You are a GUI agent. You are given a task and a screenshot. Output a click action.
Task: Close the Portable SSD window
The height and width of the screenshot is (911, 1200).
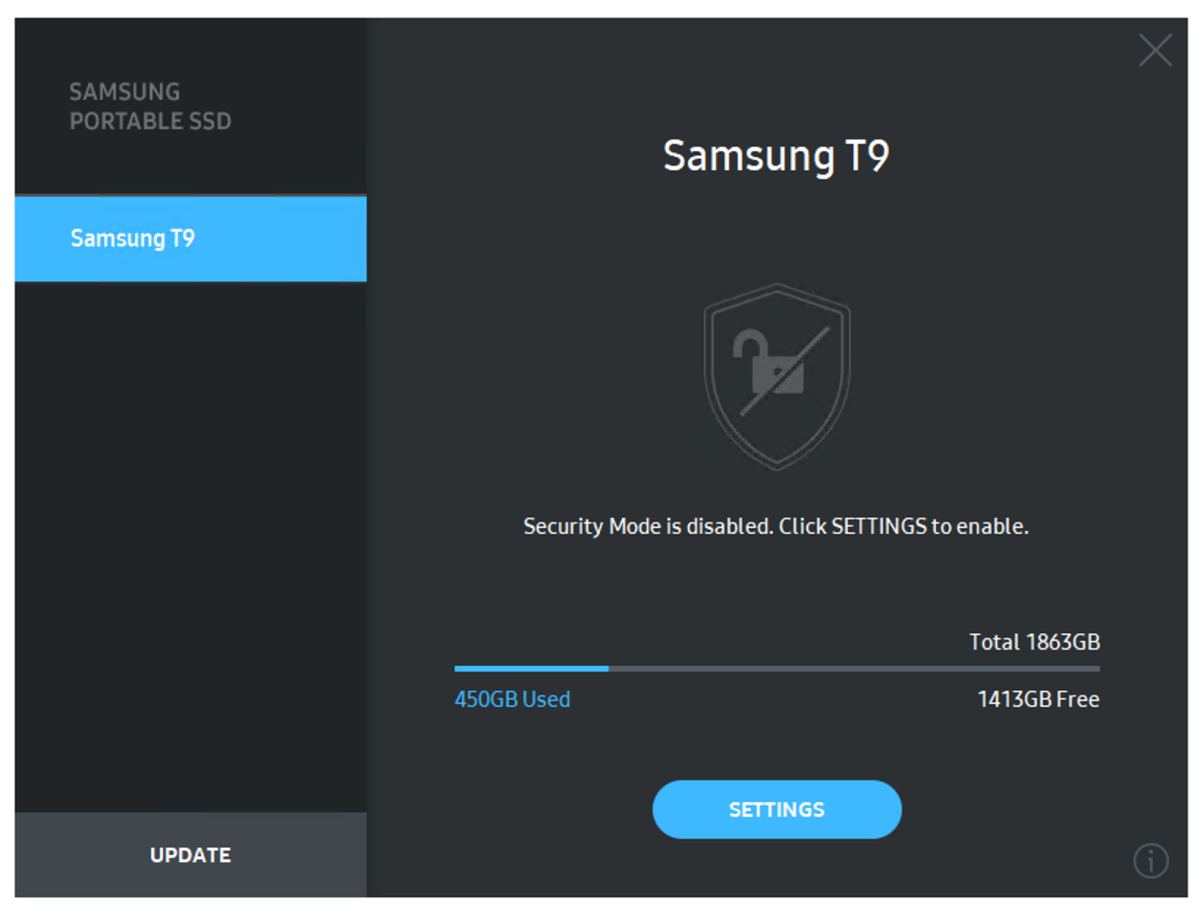pos(1155,50)
